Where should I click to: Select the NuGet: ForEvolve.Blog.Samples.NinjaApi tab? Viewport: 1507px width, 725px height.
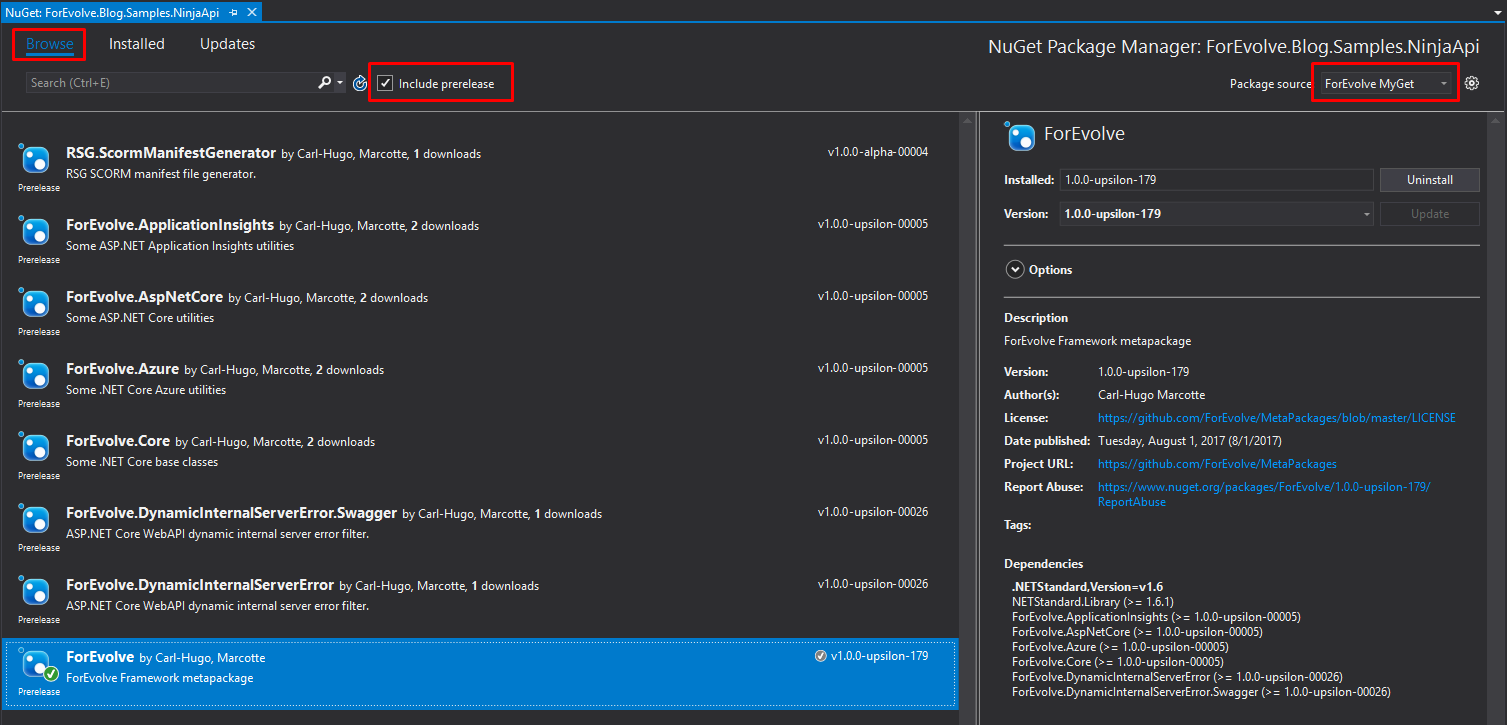pos(112,12)
